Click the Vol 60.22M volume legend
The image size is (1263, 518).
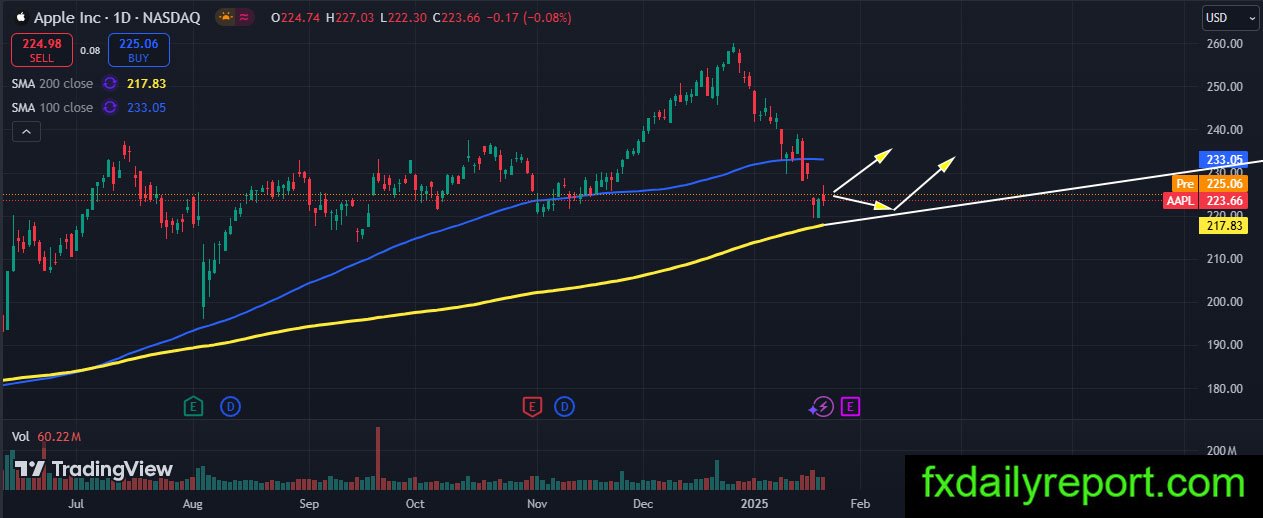[45, 437]
